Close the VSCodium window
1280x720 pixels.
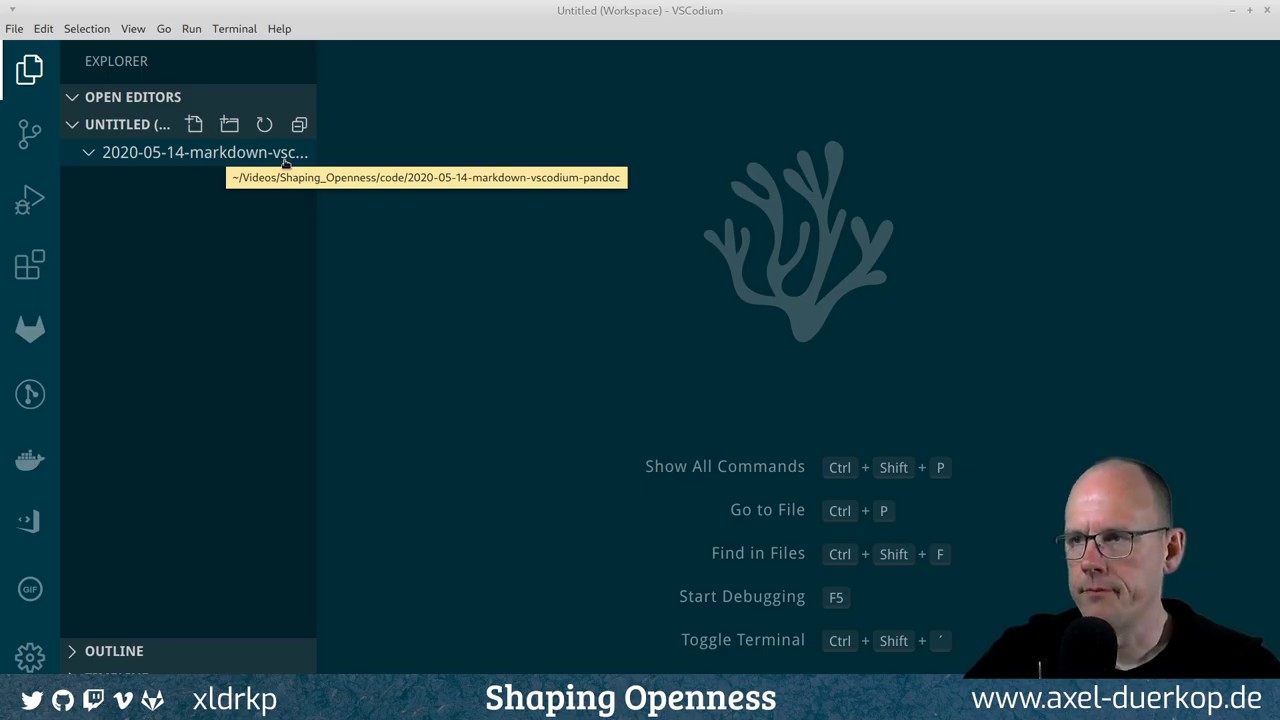1267,10
